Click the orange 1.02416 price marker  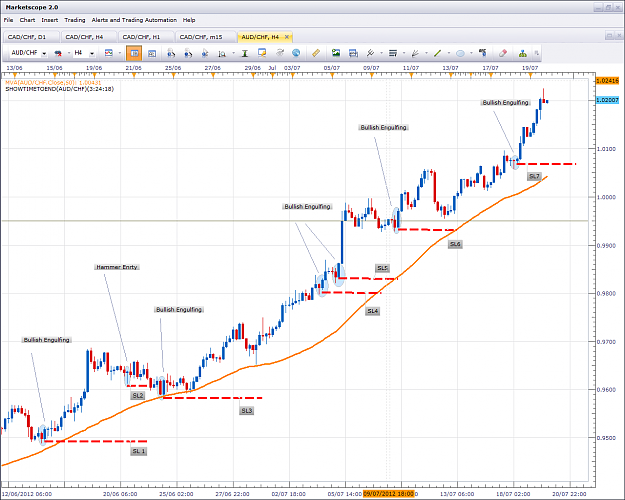607,81
